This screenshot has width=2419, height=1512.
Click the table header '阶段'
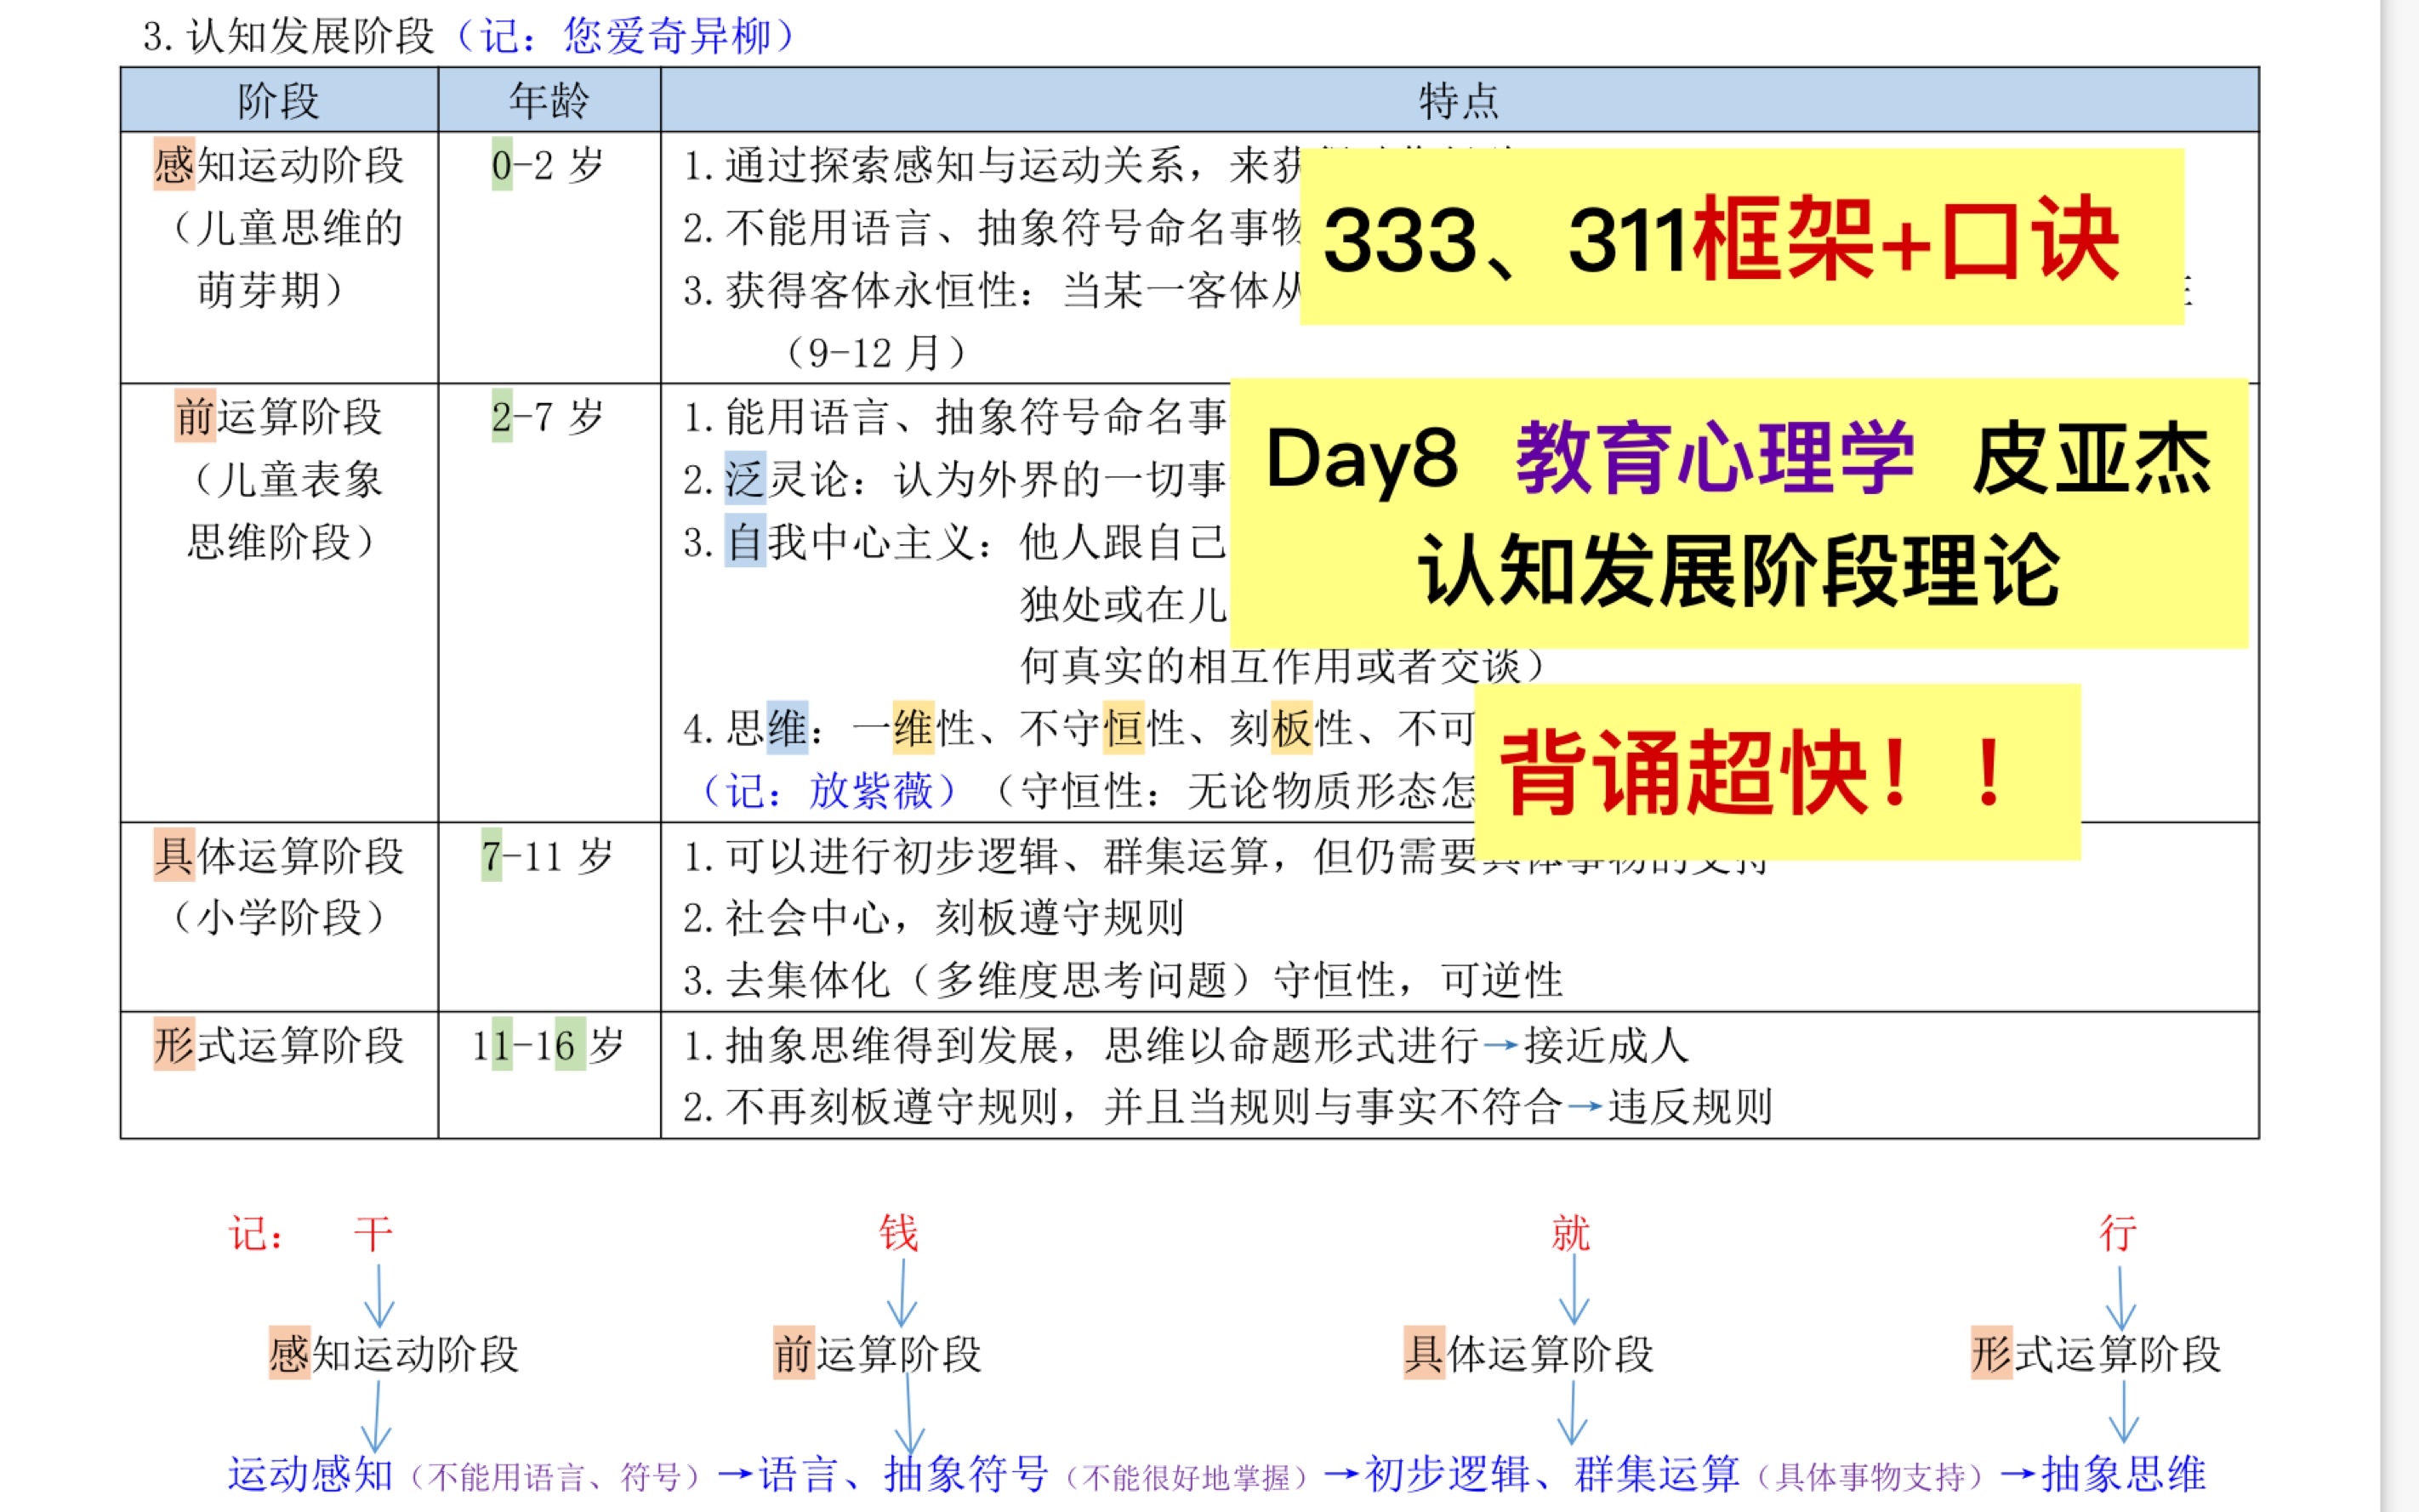point(278,101)
